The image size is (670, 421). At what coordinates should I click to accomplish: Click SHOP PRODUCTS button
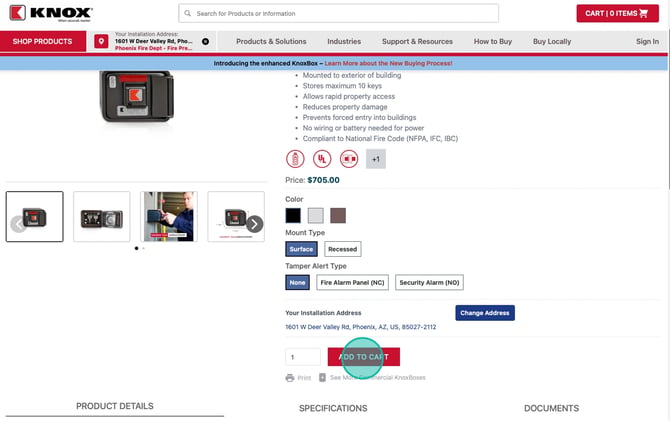tap(43, 41)
